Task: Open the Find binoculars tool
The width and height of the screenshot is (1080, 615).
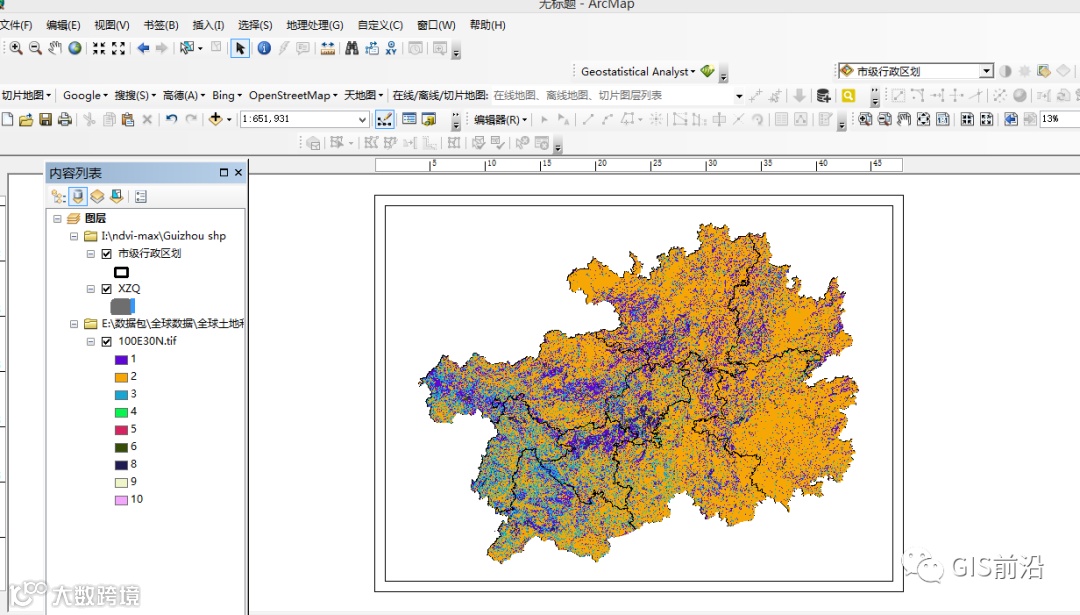Action: click(x=351, y=48)
